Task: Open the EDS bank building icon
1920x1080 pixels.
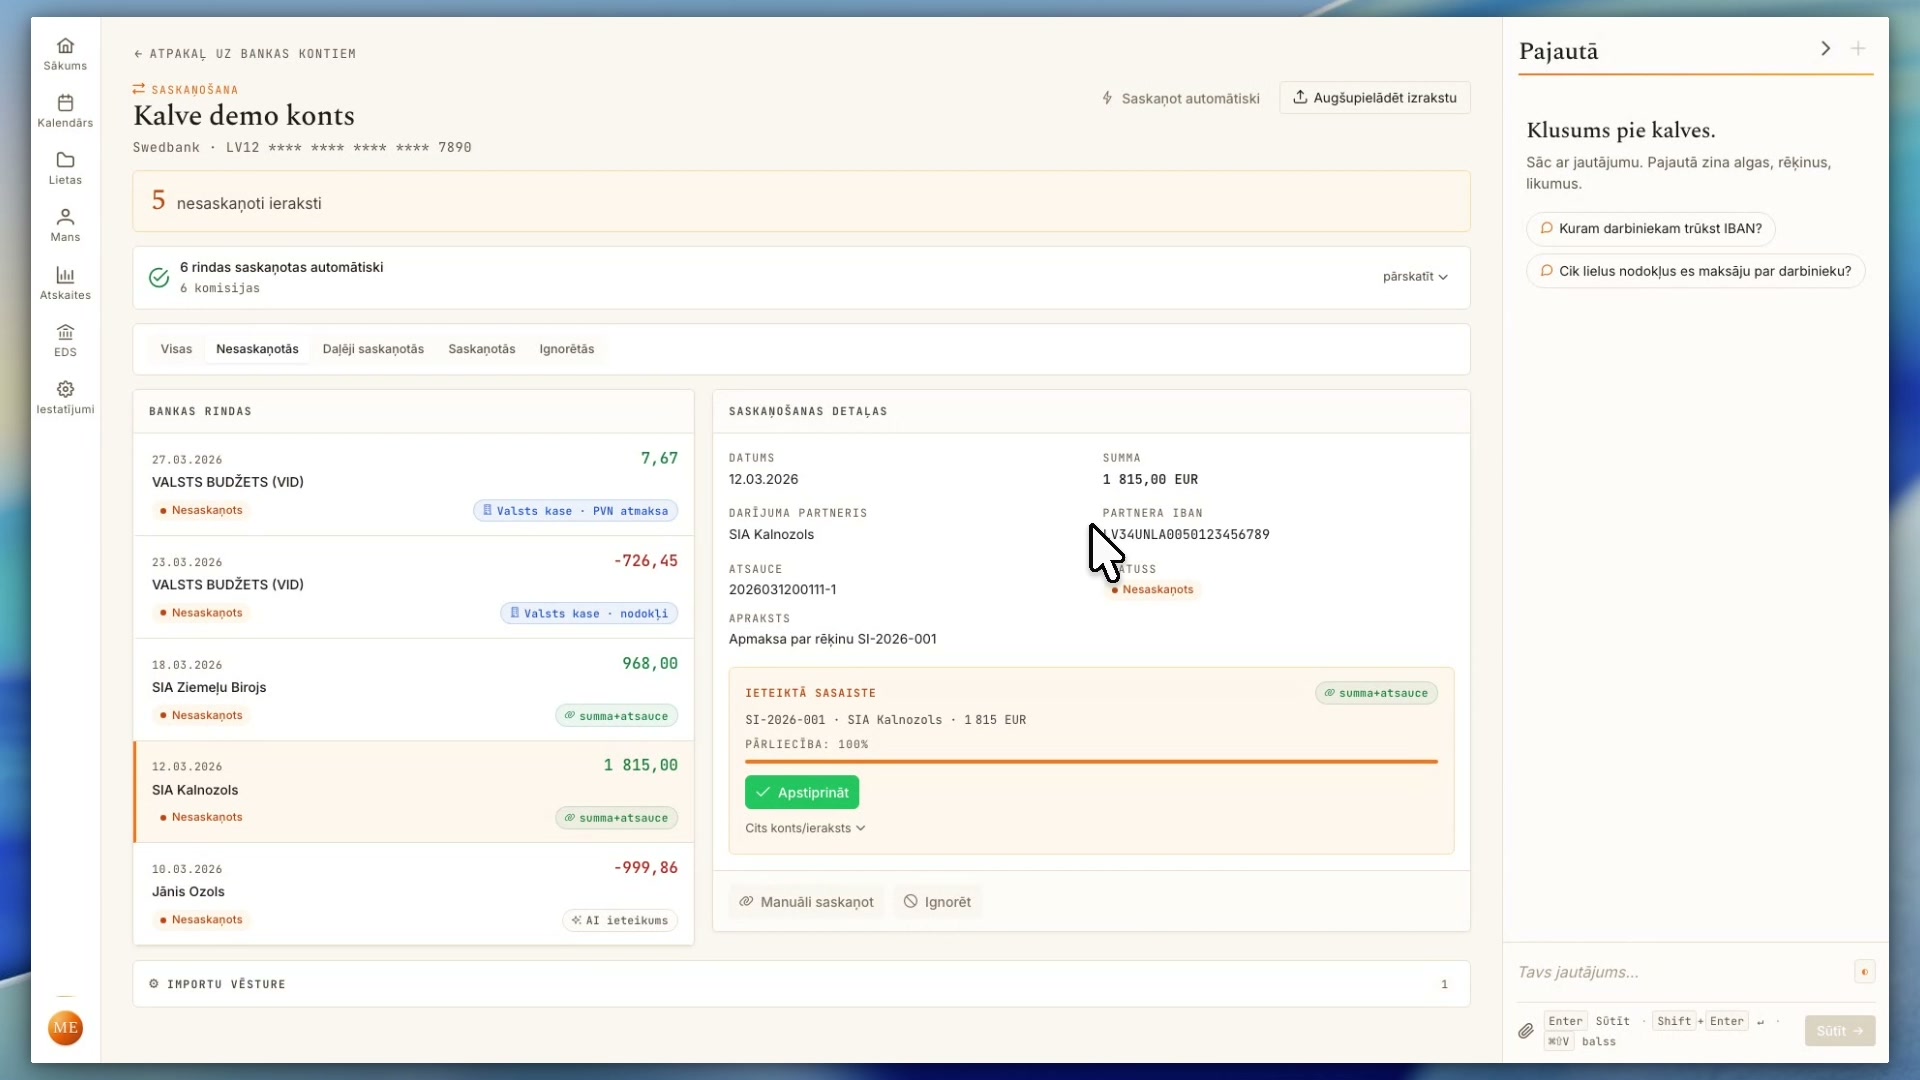Action: pyautogui.click(x=65, y=332)
